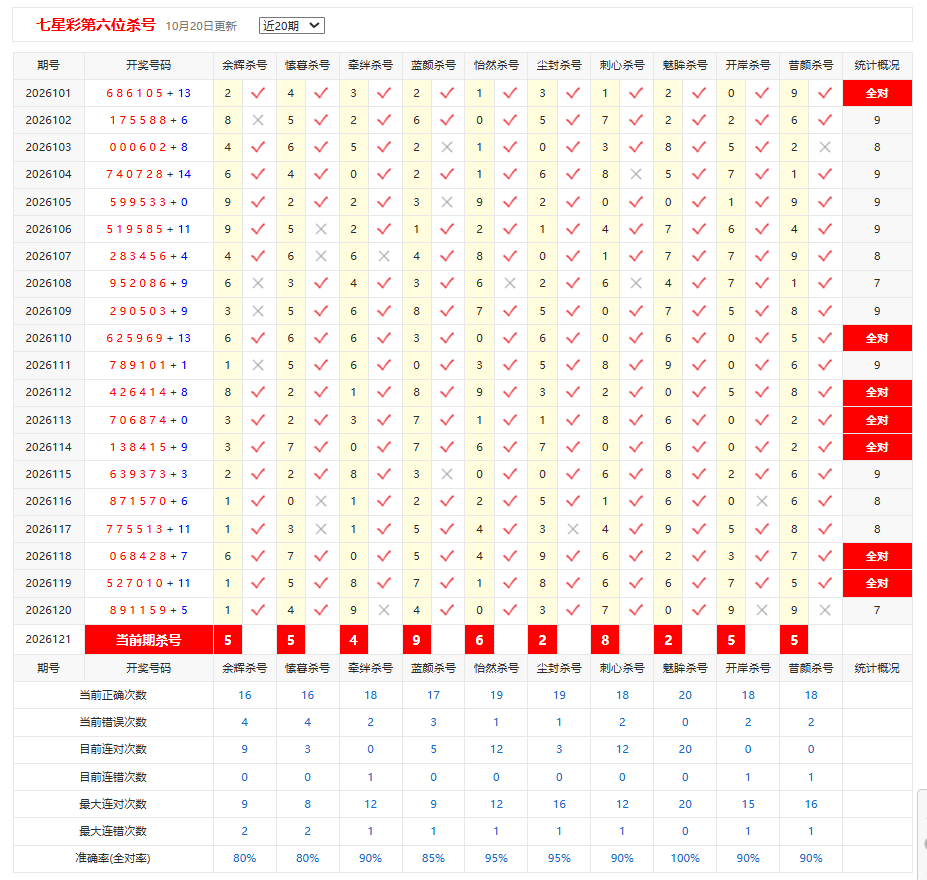Click the 当前正确次数 row label
Screen dimensions: 927x880
tap(113, 695)
